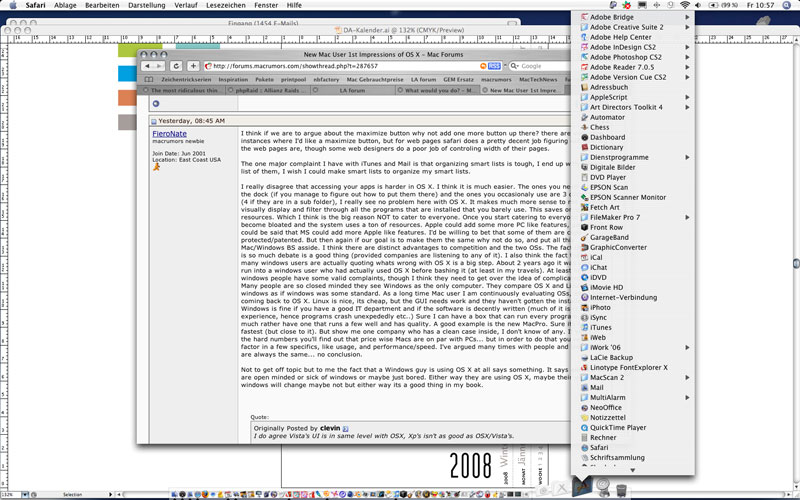The width and height of the screenshot is (800, 500).
Task: Select 'The most ridiculous thin' Safari tab
Action: 182,90
